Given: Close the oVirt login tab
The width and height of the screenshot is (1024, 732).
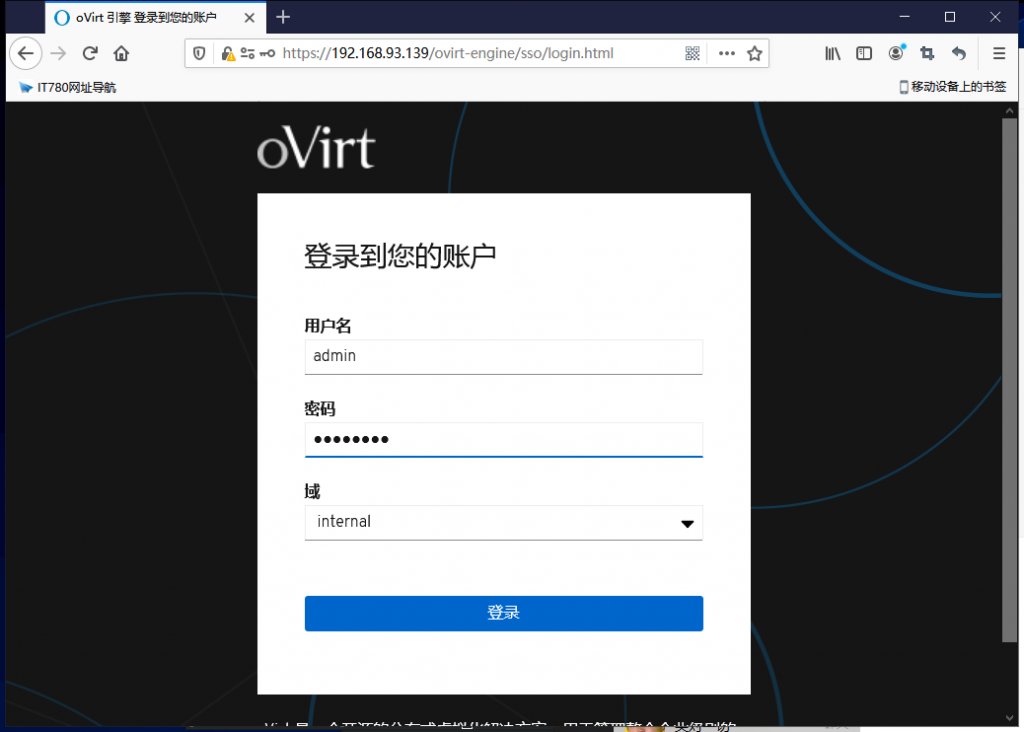Looking at the screenshot, I should click(x=249, y=18).
